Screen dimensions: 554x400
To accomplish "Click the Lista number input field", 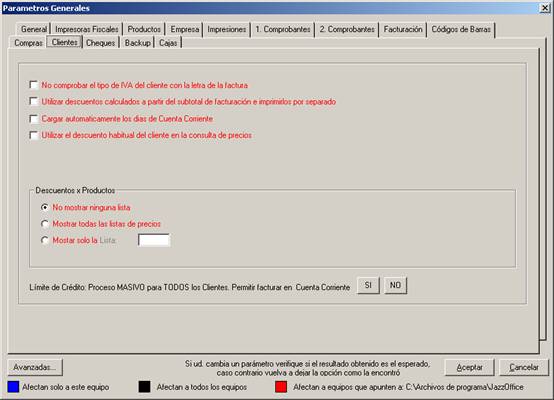I will pyautogui.click(x=154, y=240).
